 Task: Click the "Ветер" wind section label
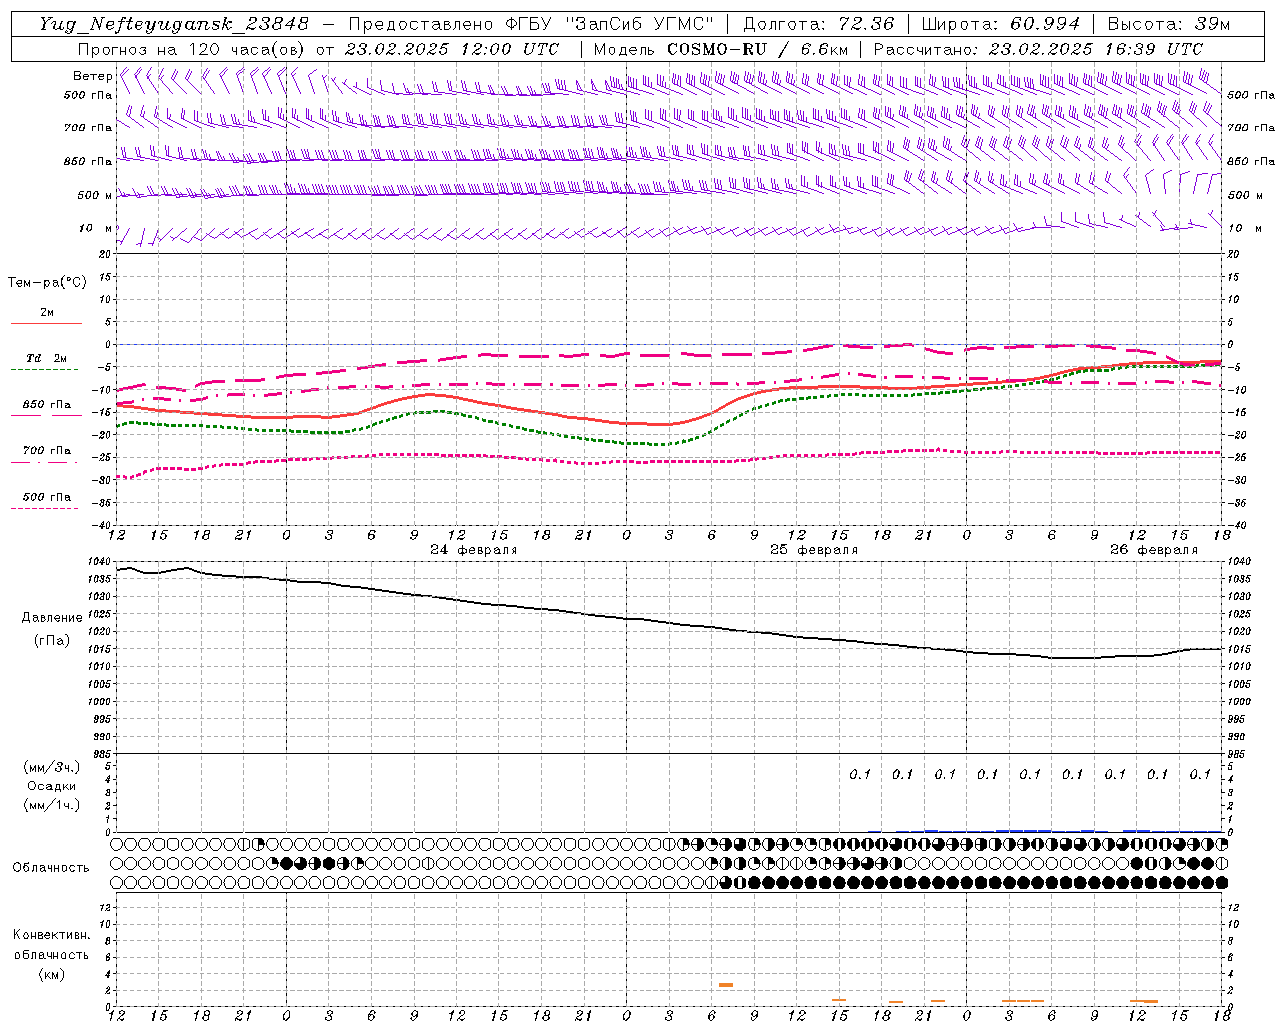pos(92,76)
